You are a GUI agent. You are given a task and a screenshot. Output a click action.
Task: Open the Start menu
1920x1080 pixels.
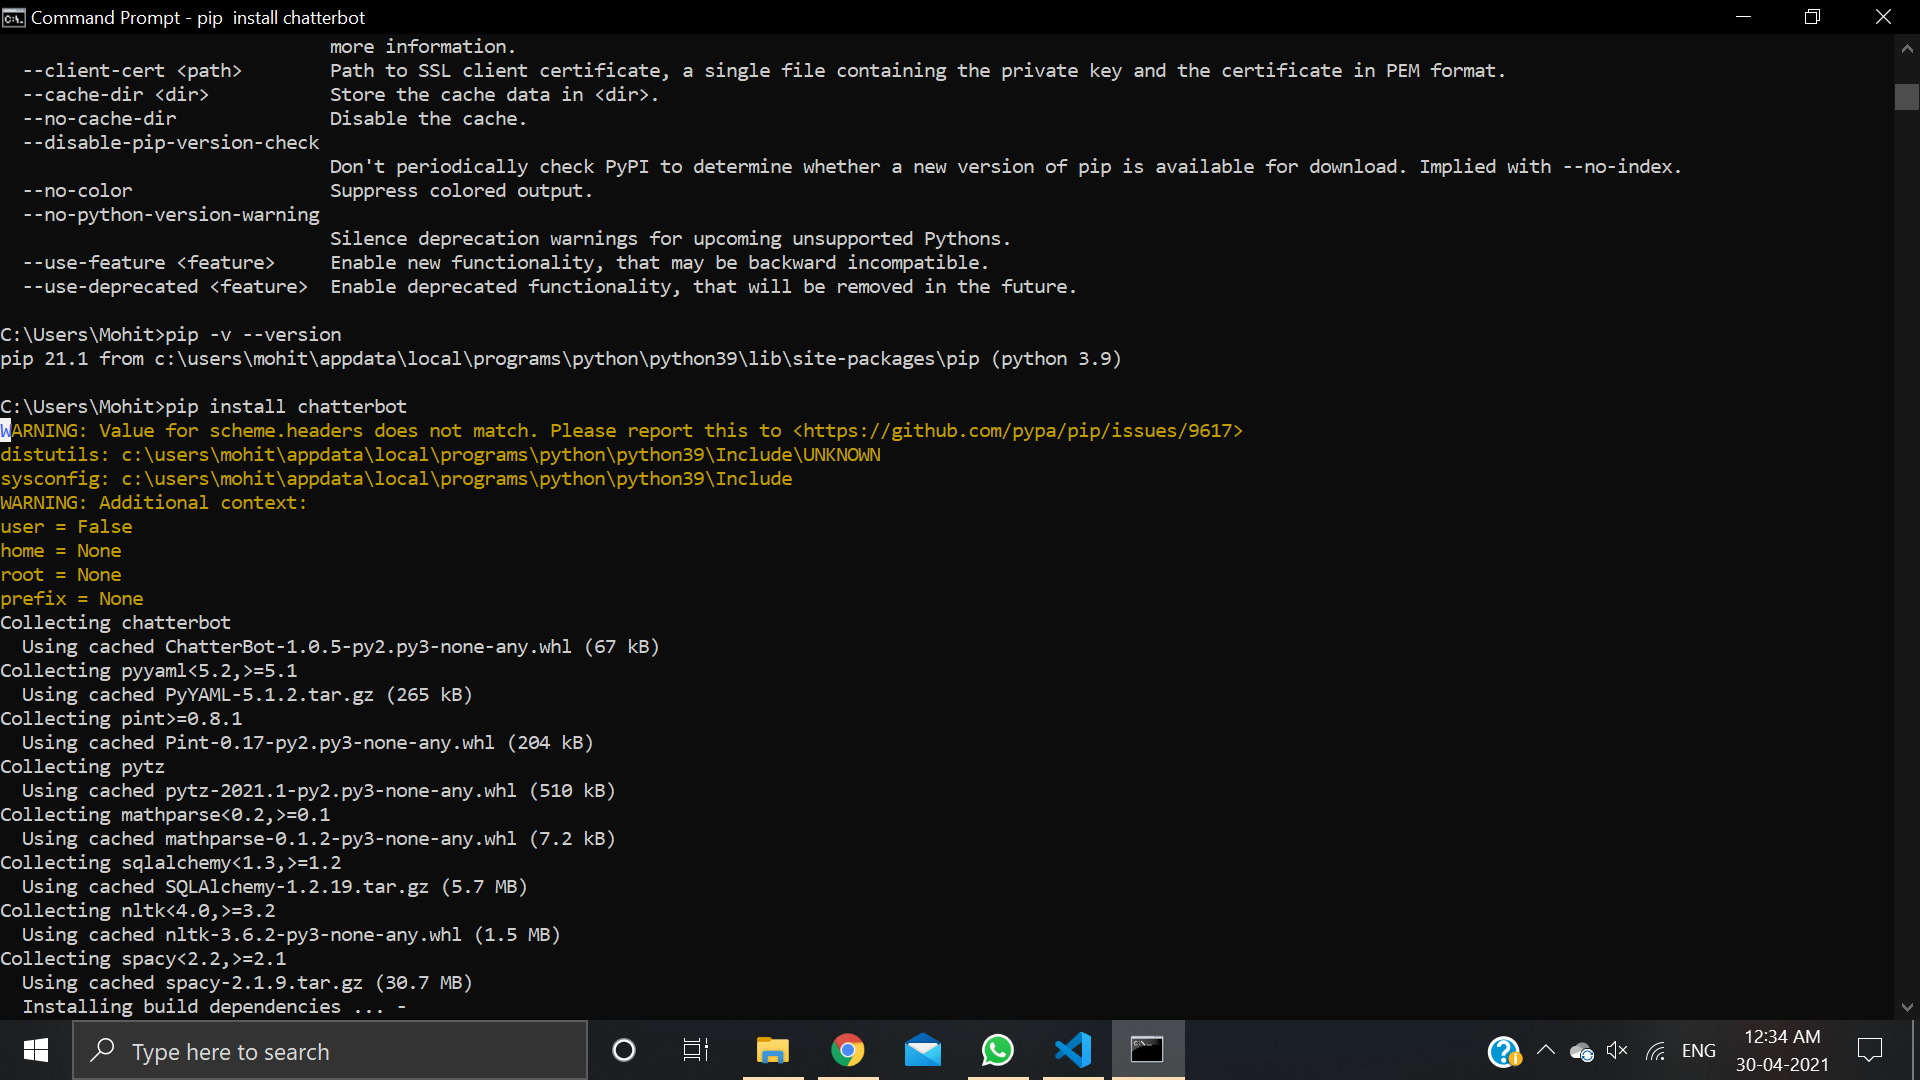click(35, 1050)
